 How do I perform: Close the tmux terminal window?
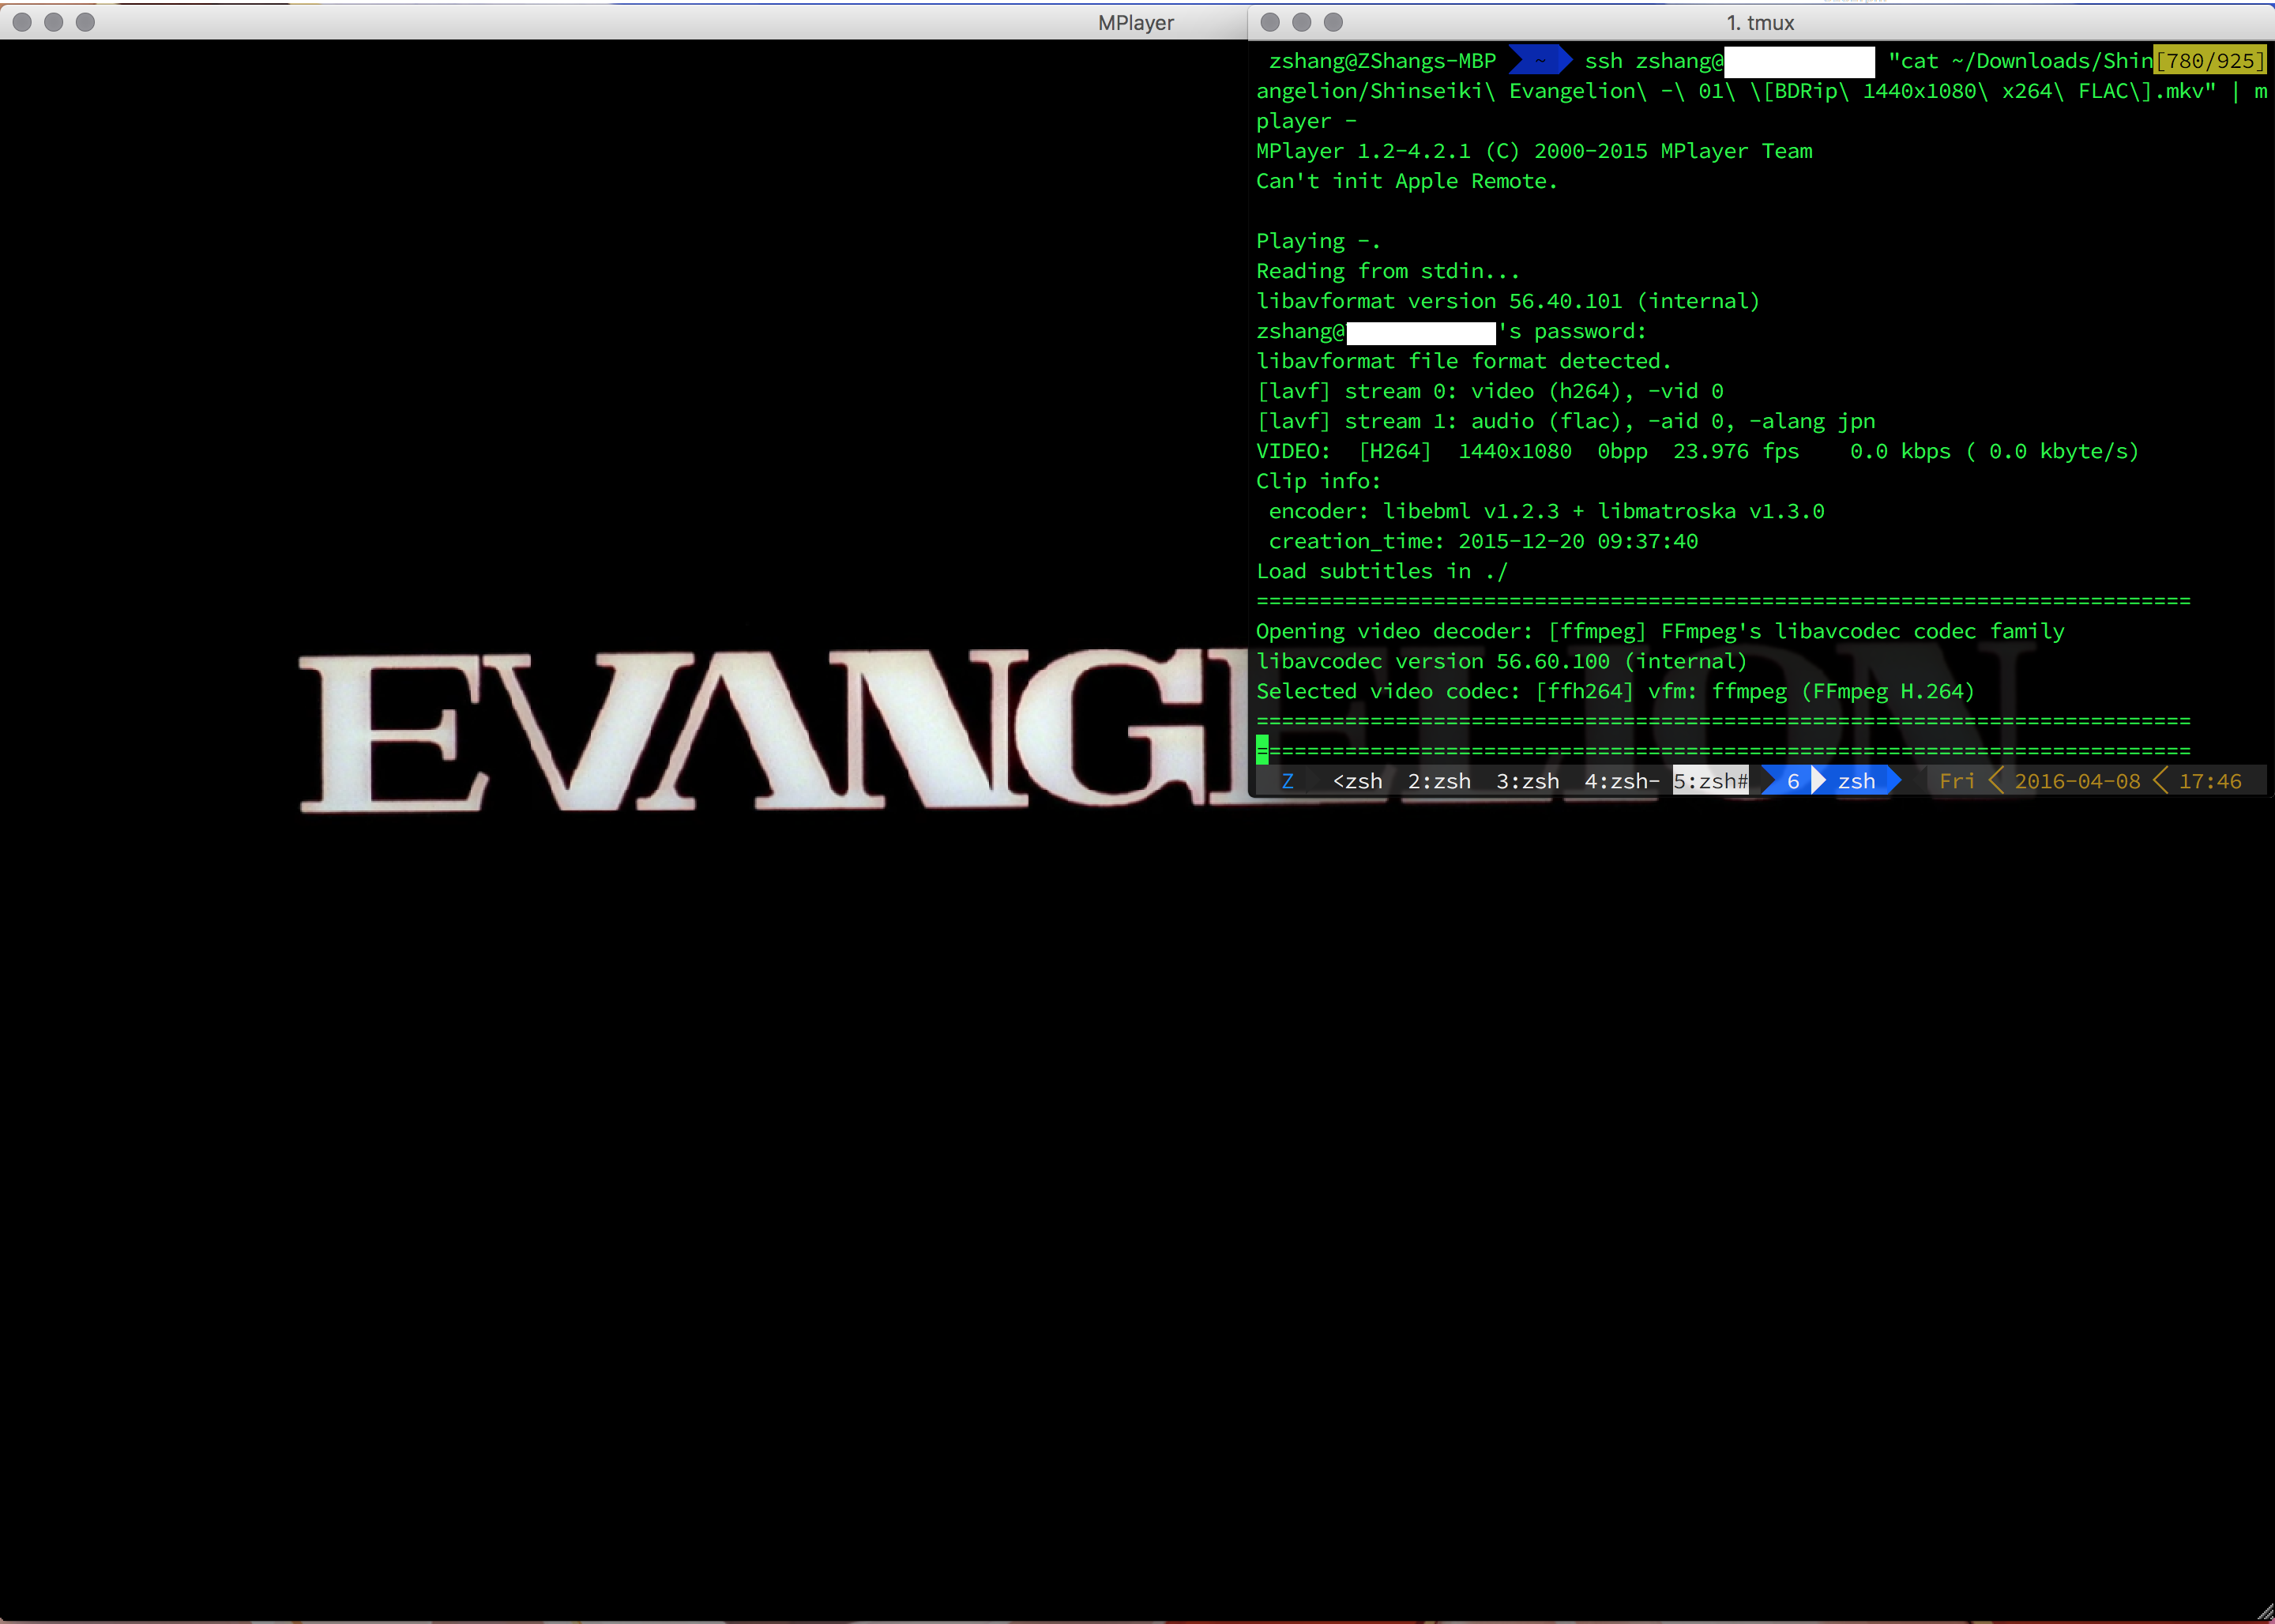(1270, 22)
